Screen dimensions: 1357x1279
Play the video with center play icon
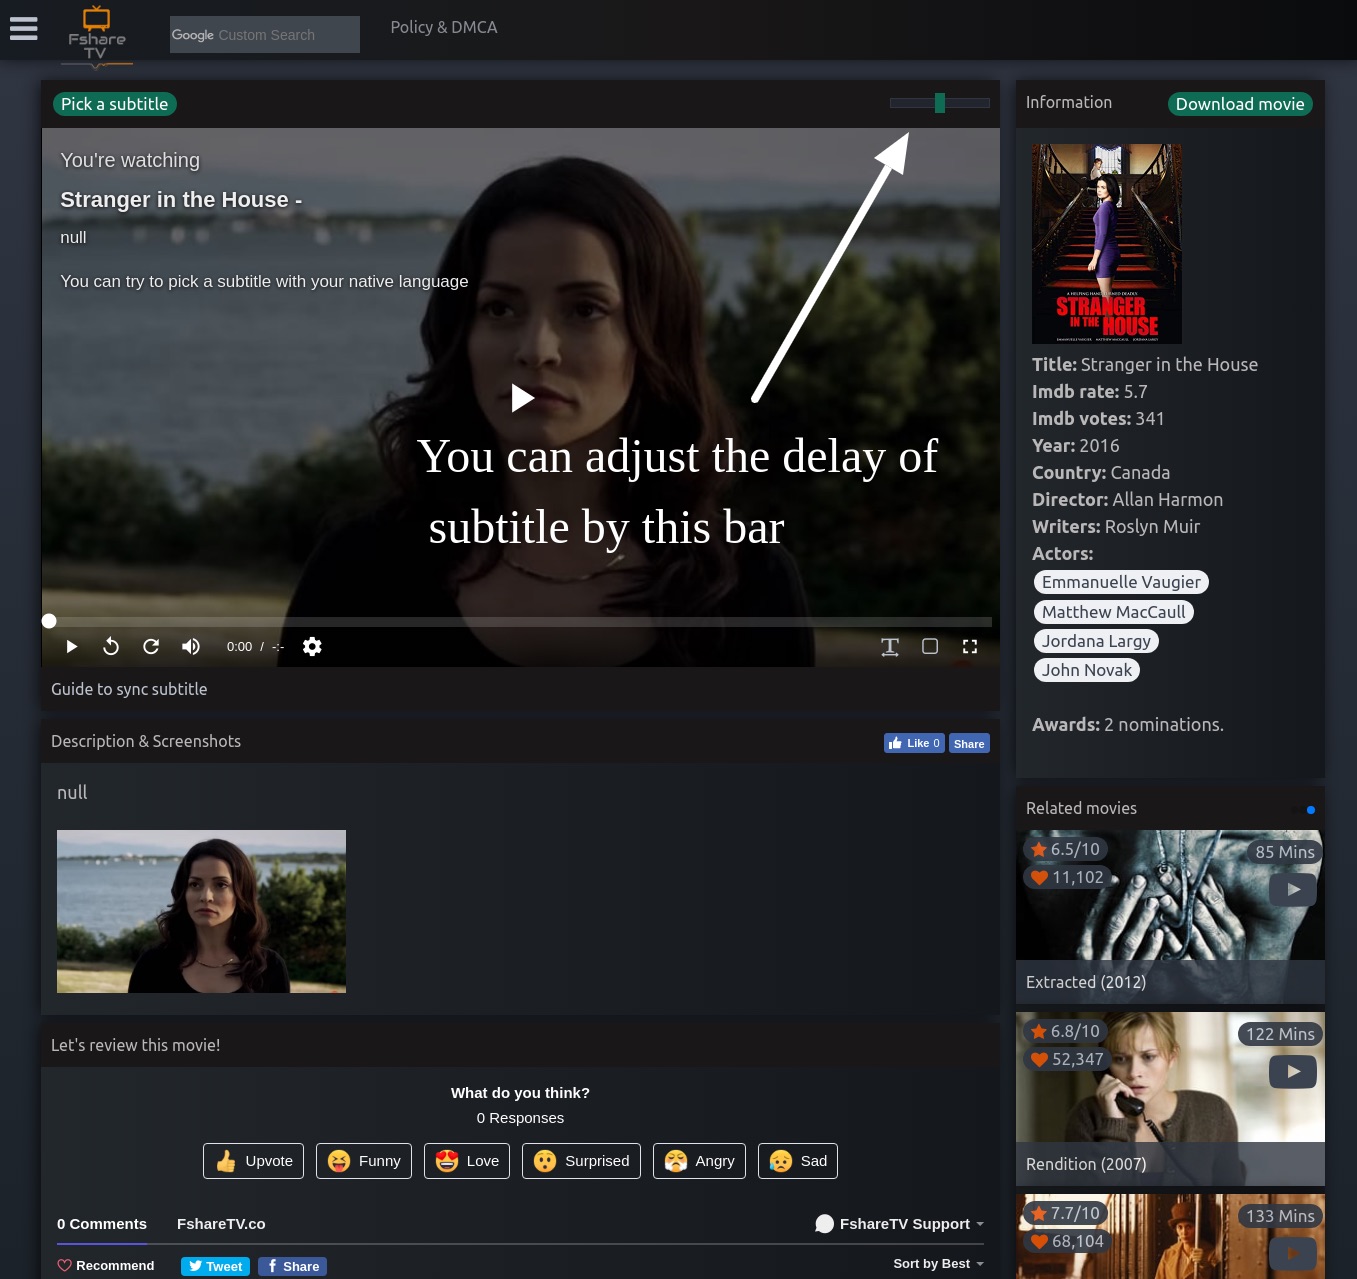[522, 398]
